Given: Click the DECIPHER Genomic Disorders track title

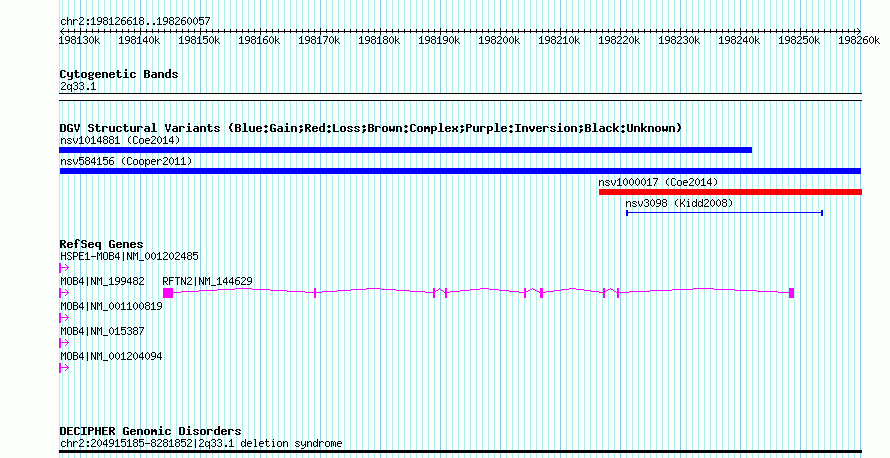Looking at the screenshot, I should (150, 431).
